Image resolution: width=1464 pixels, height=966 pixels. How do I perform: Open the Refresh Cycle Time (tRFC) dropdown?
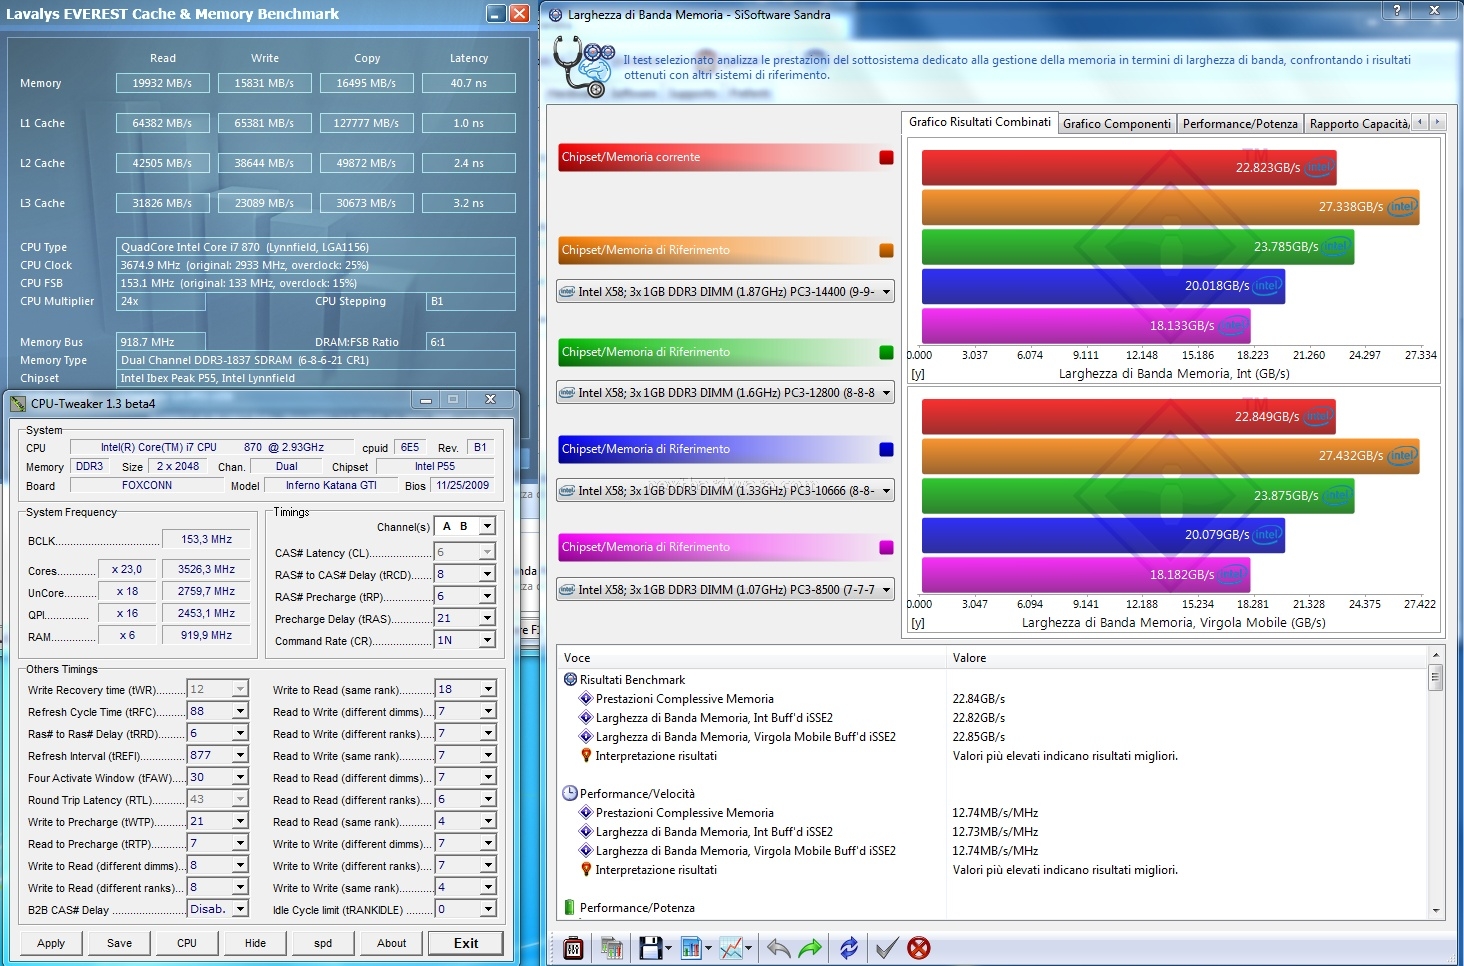coord(240,711)
